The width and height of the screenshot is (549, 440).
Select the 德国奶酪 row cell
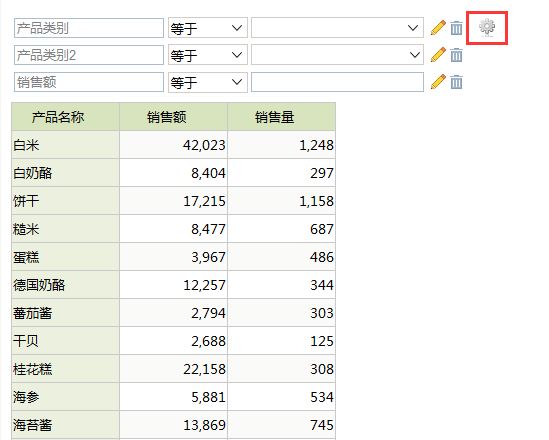point(65,285)
